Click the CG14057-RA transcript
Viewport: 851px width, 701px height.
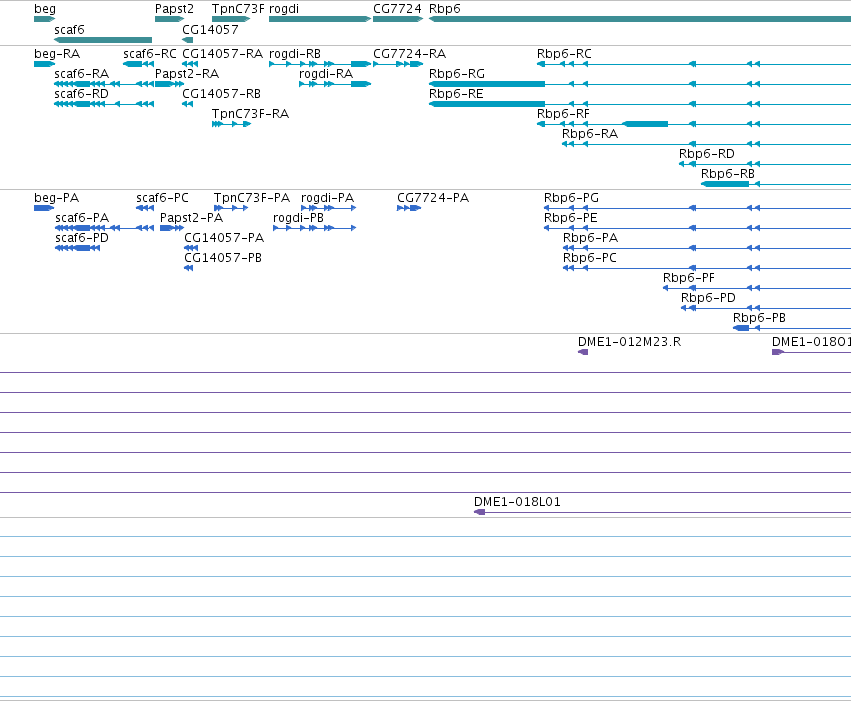click(x=190, y=64)
